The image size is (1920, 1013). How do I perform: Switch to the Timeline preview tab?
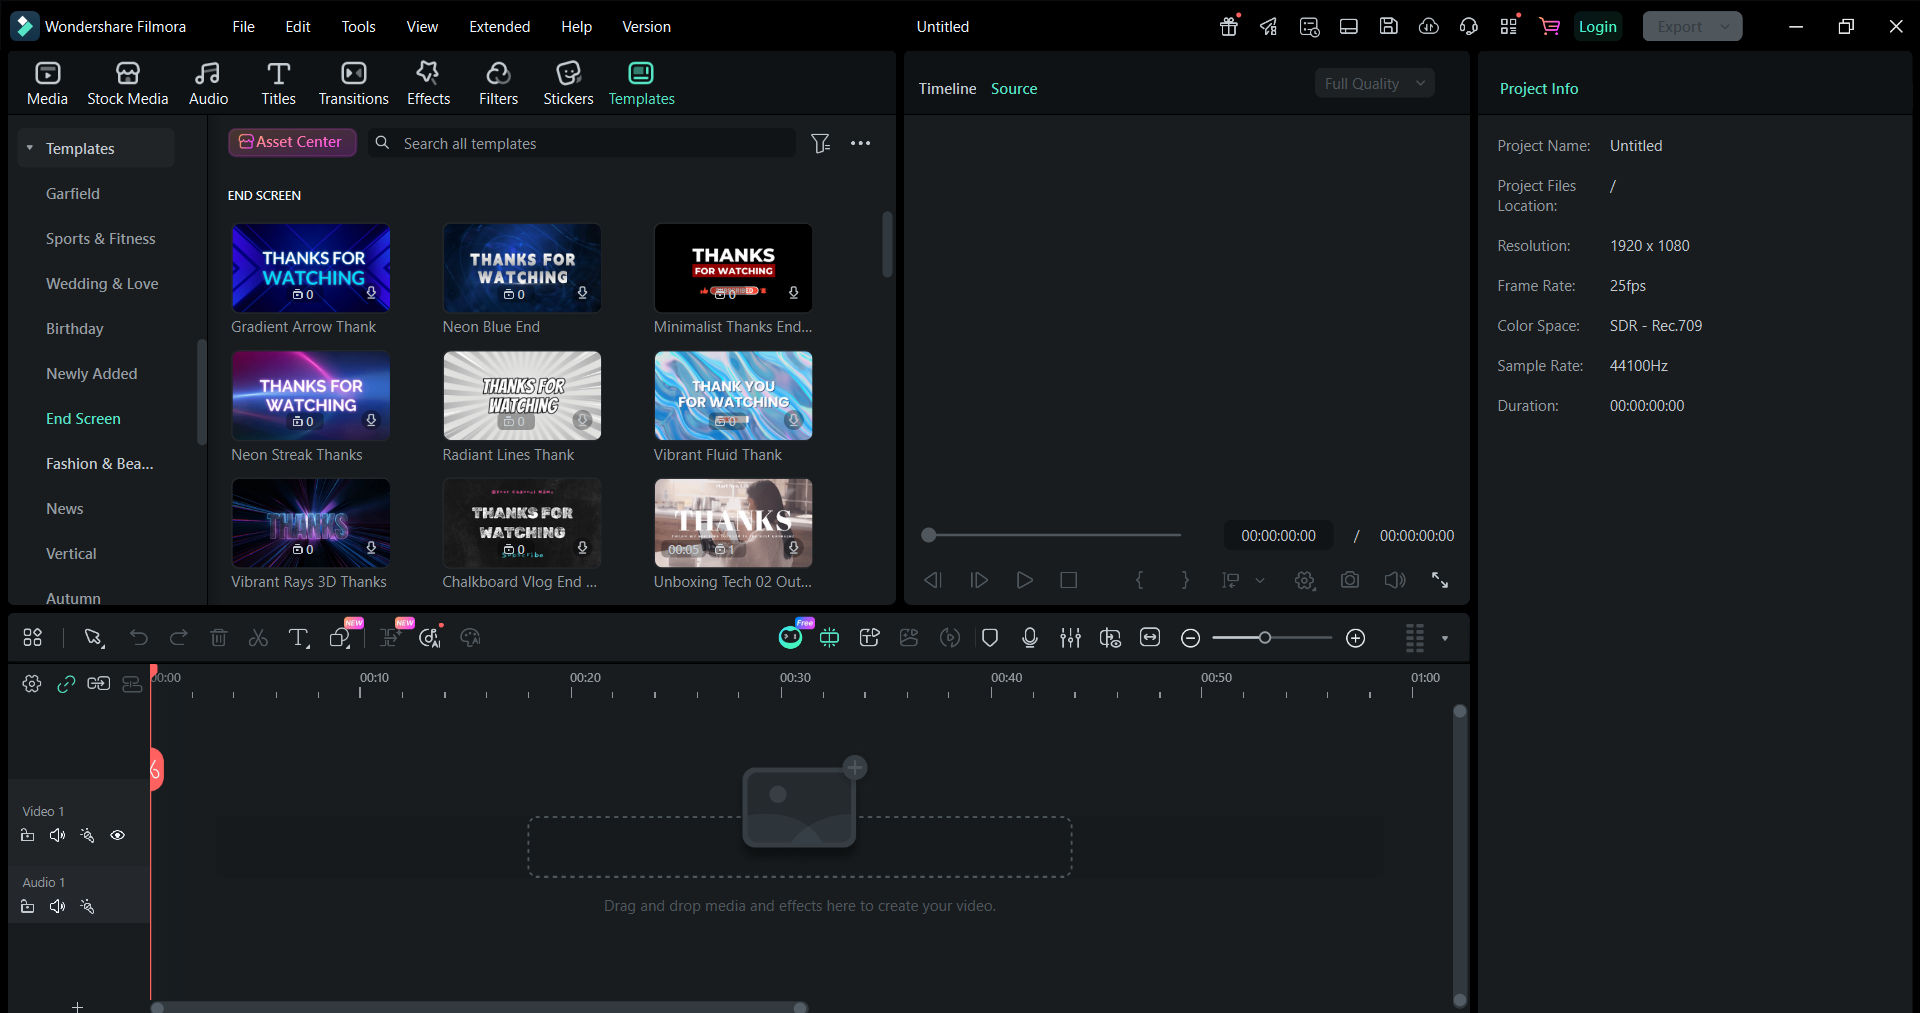click(947, 88)
